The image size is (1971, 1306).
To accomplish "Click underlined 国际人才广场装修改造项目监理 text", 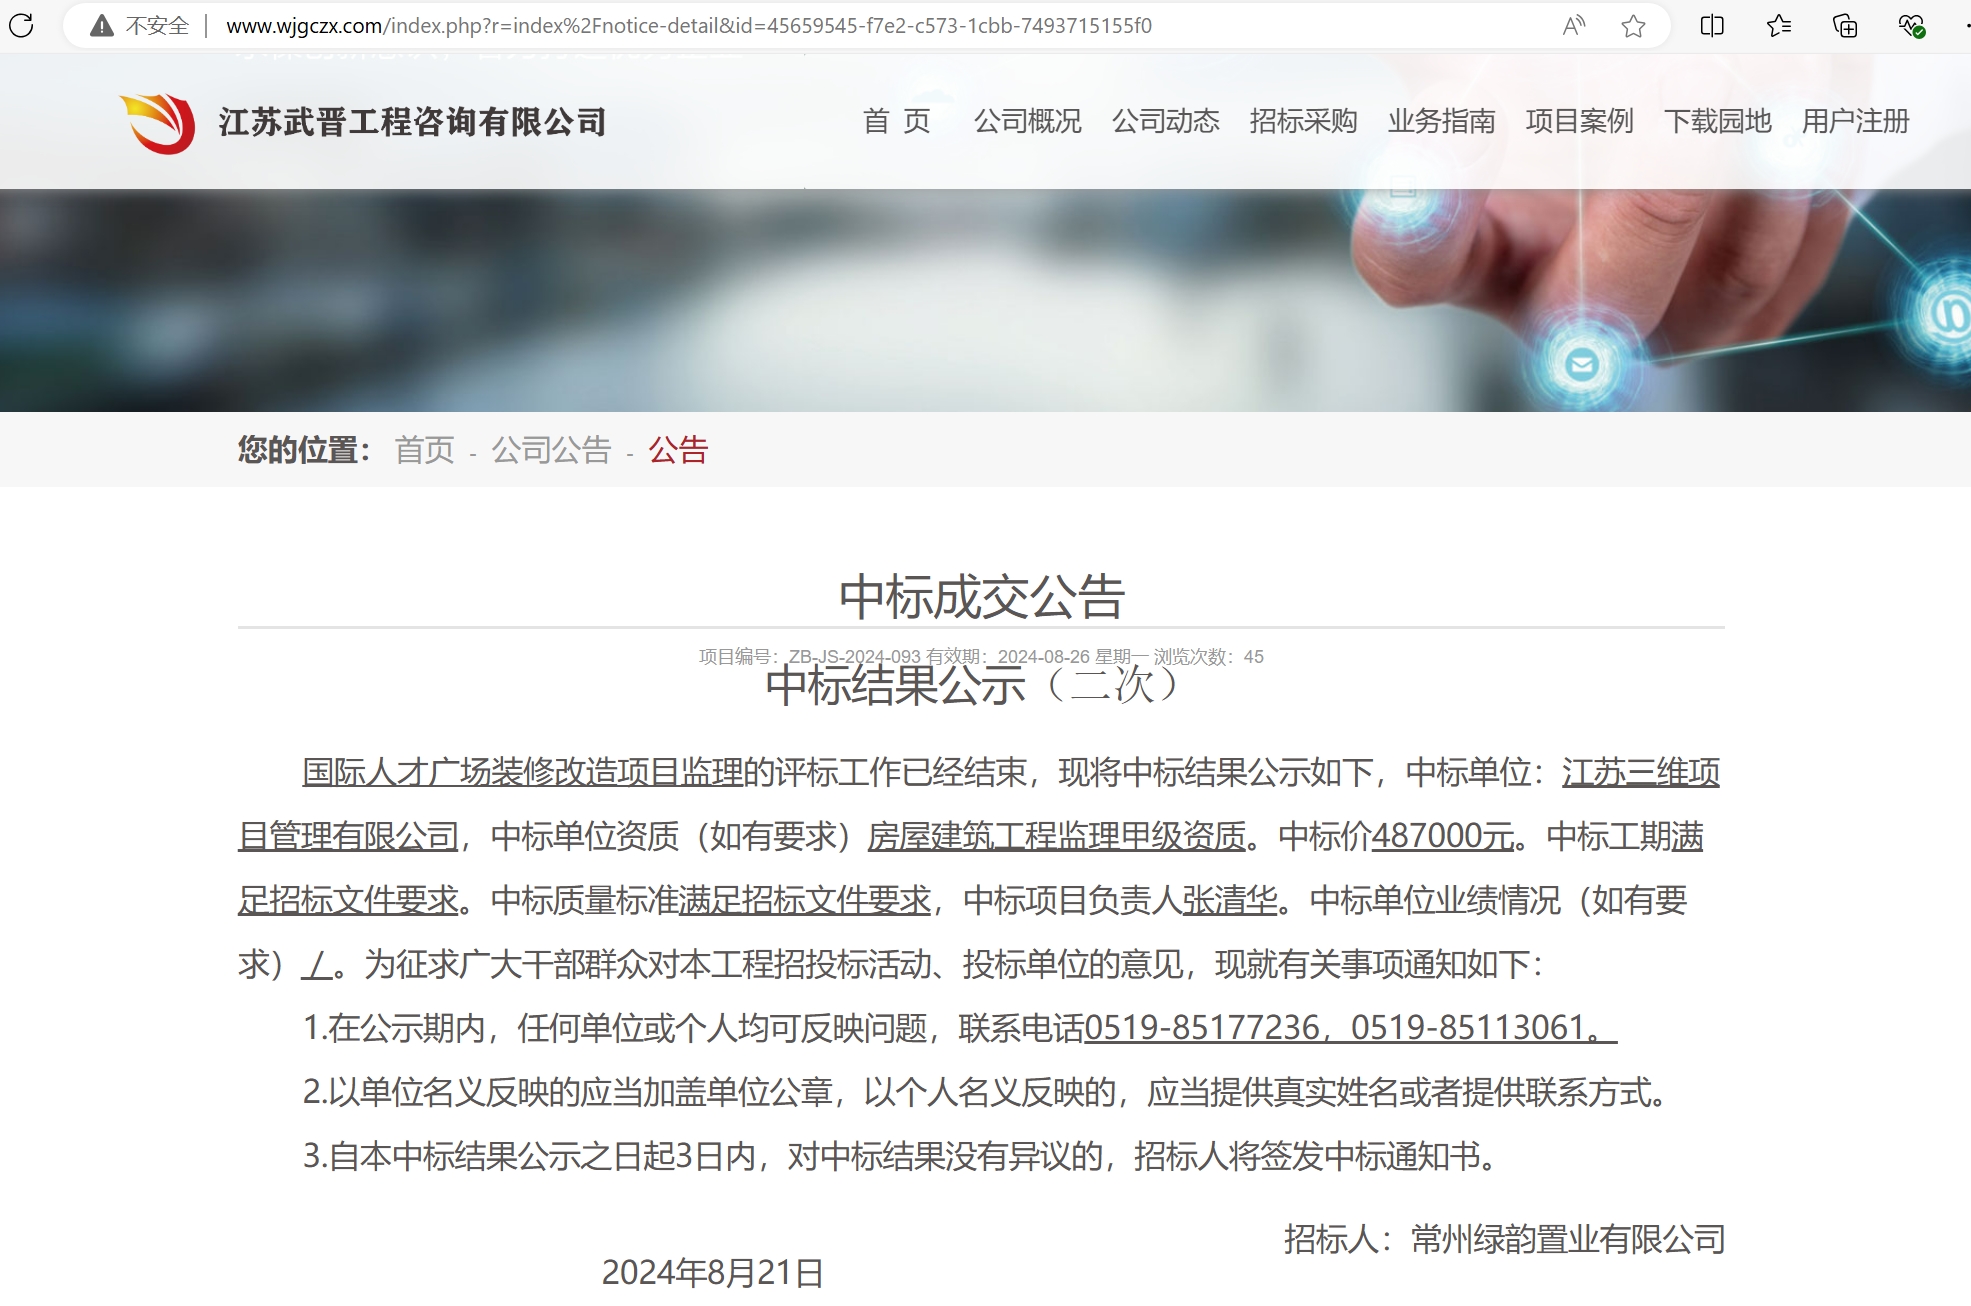I will [x=523, y=772].
